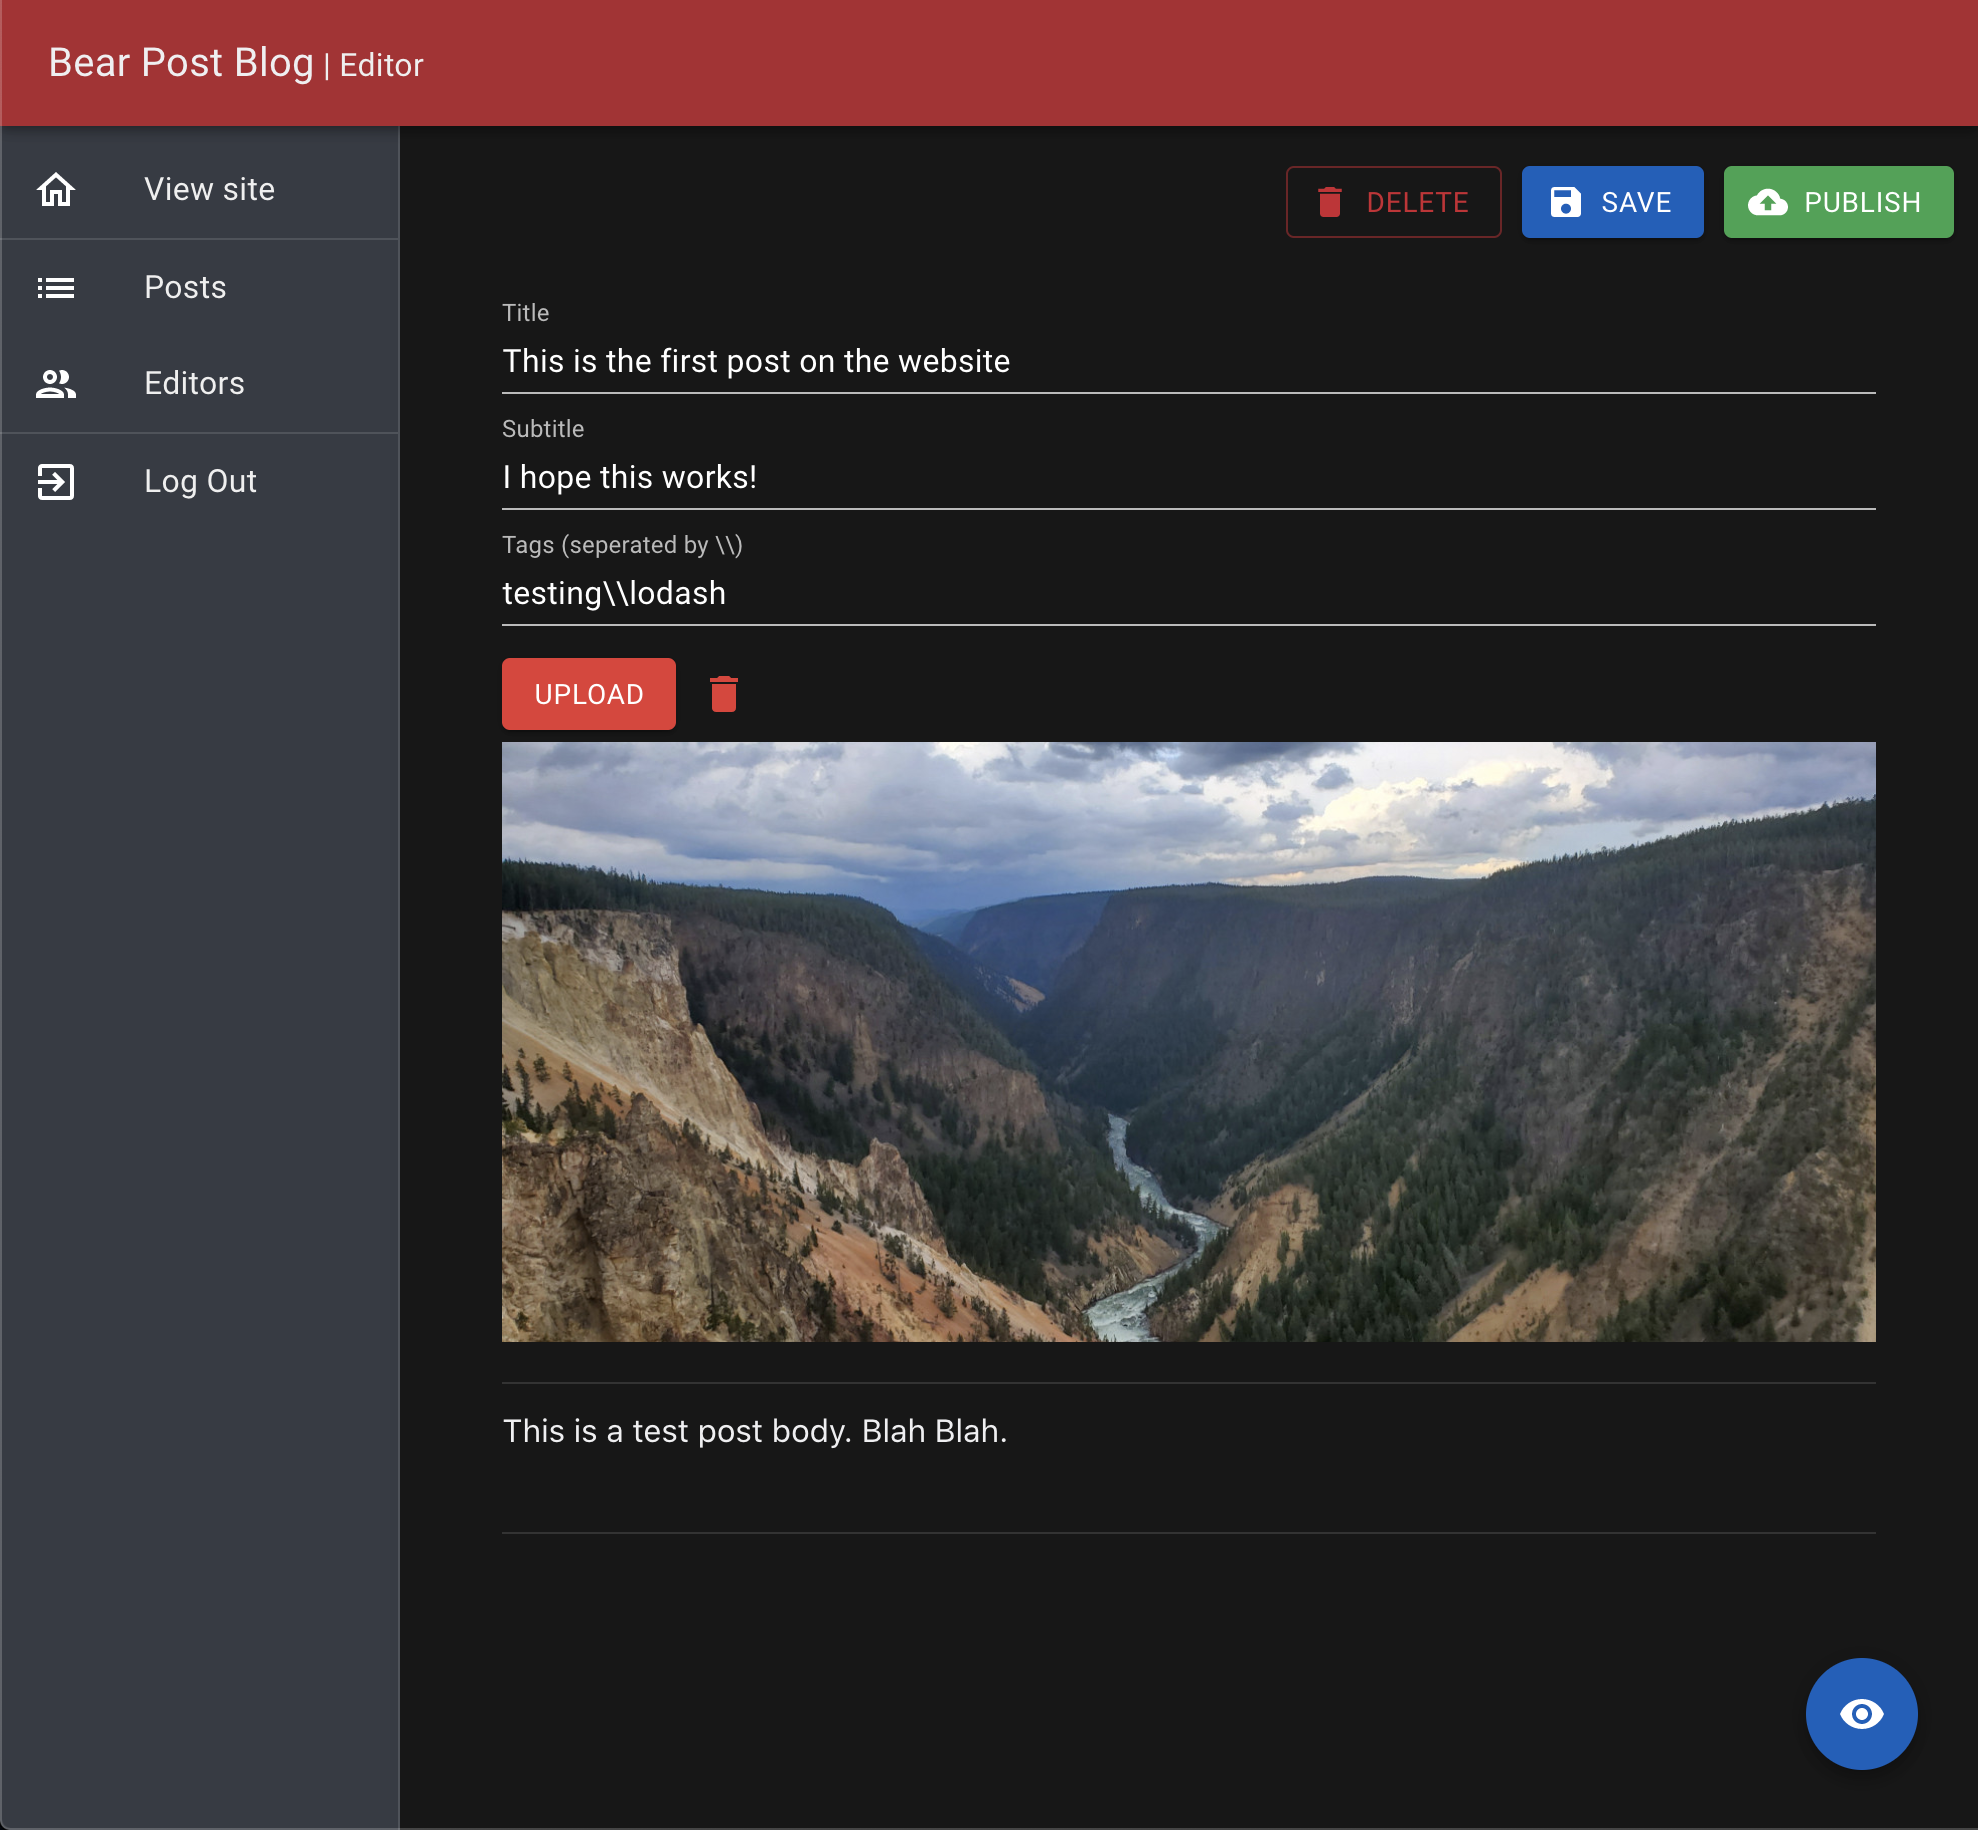Click the trash icon next to Upload

[723, 694]
